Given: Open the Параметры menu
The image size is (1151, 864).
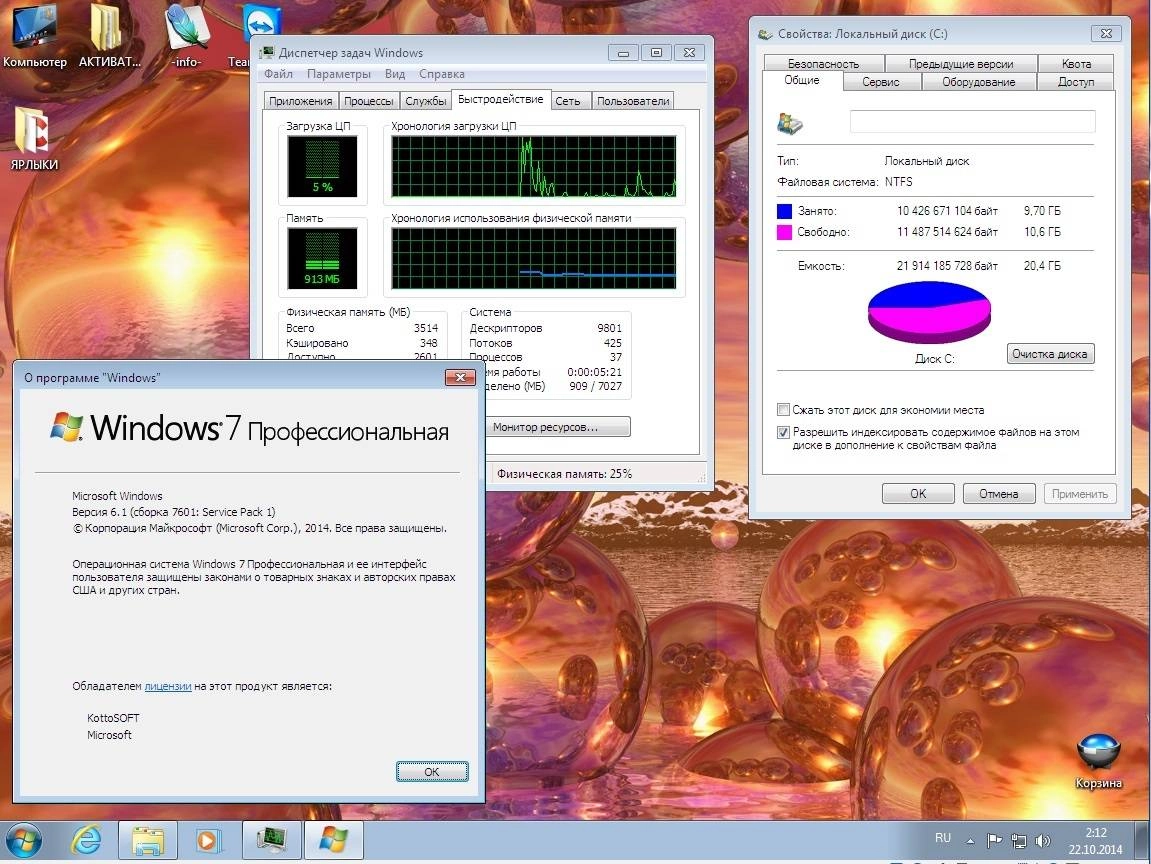Looking at the screenshot, I should pyautogui.click(x=338, y=73).
